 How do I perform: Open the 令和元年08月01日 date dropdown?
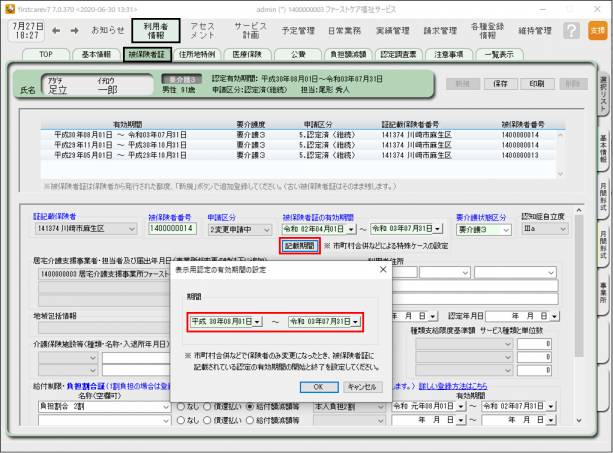pos(461,406)
